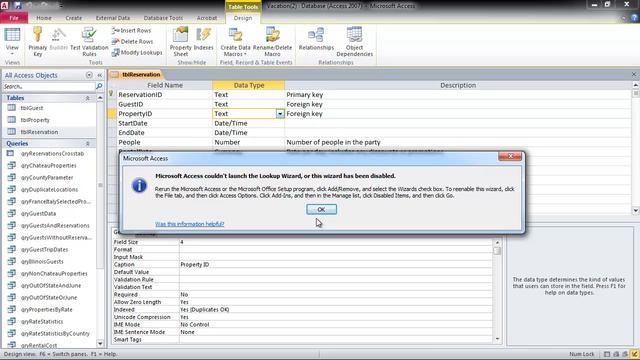Select qryGuestsAndReservations query
Screen dimensions: 640x360
coord(55,226)
